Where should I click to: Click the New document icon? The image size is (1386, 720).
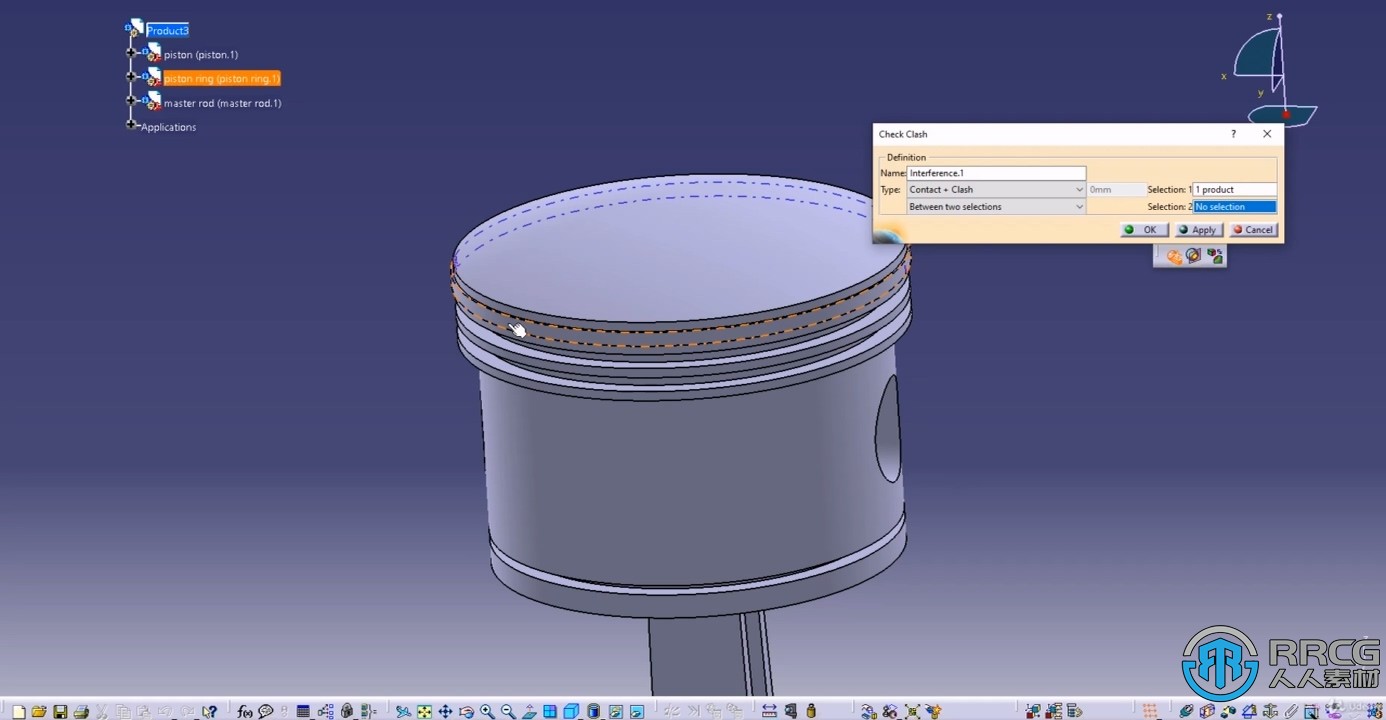18,712
